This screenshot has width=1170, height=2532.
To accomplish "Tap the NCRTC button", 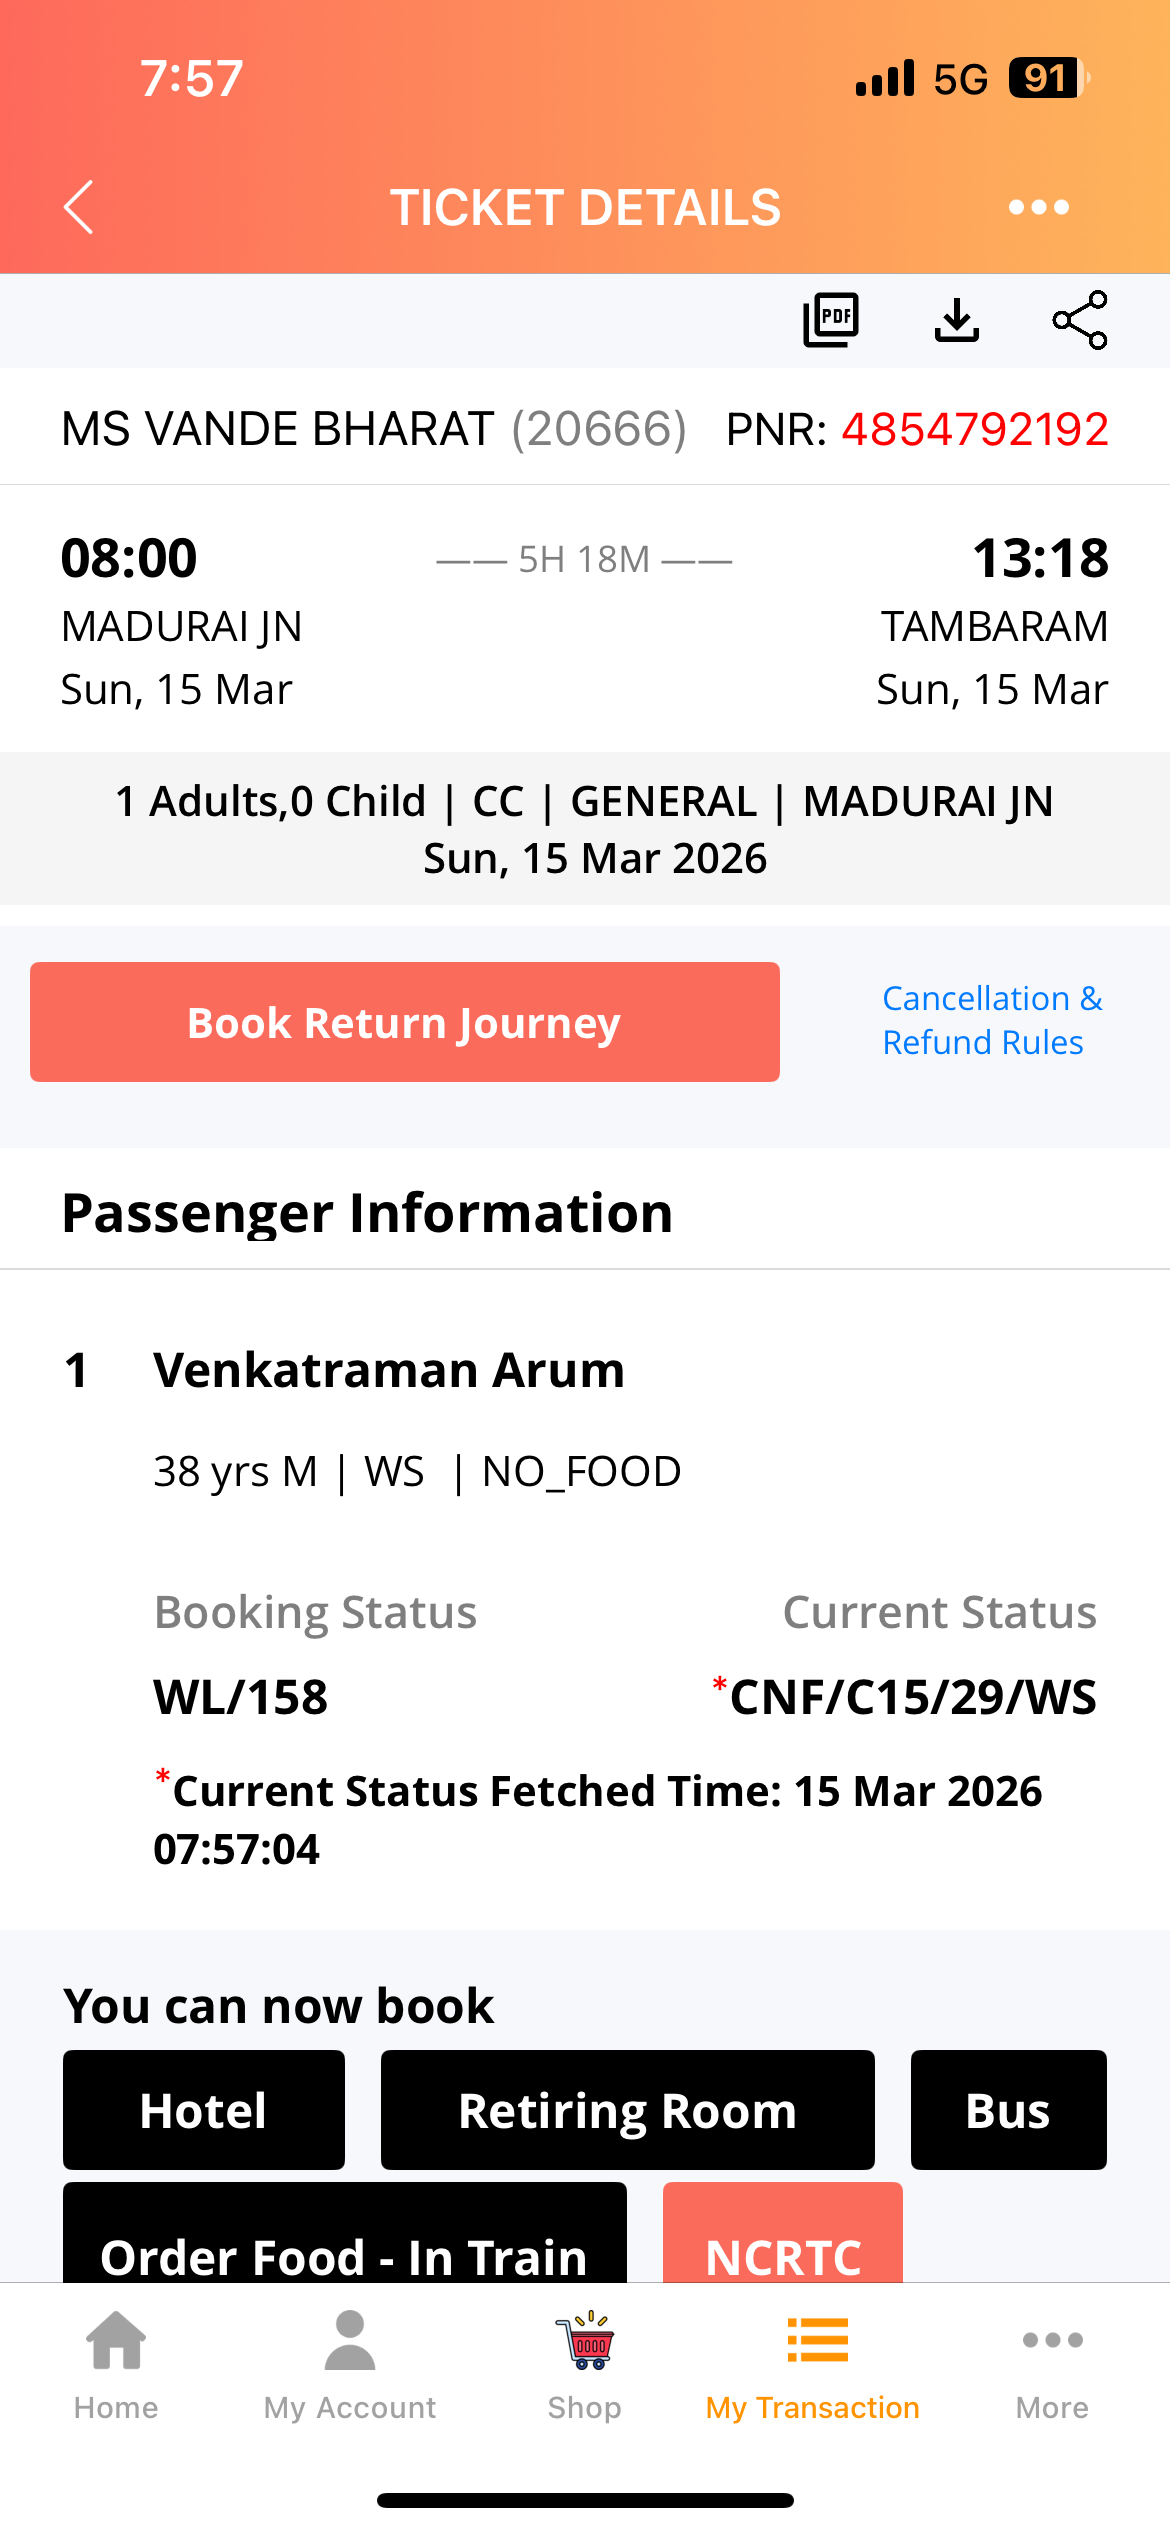I will pyautogui.click(x=783, y=2240).
